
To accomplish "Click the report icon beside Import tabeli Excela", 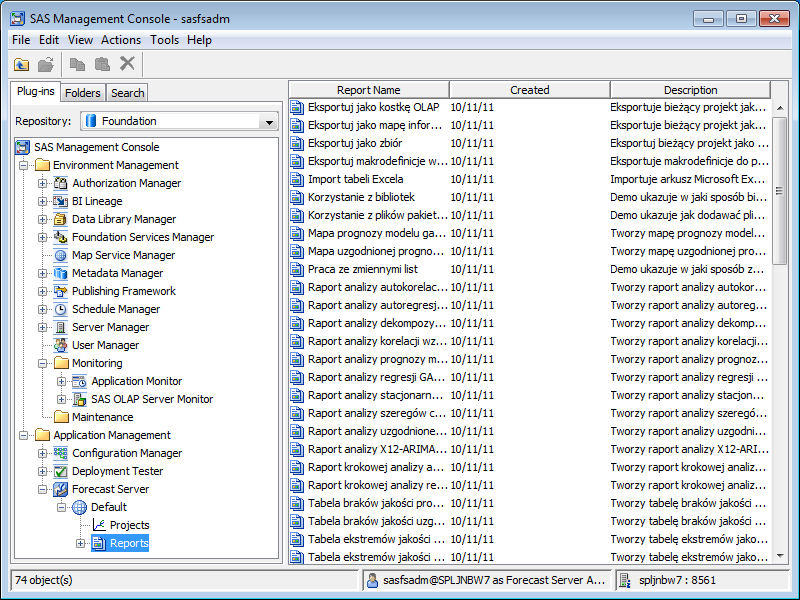I will pyautogui.click(x=297, y=179).
